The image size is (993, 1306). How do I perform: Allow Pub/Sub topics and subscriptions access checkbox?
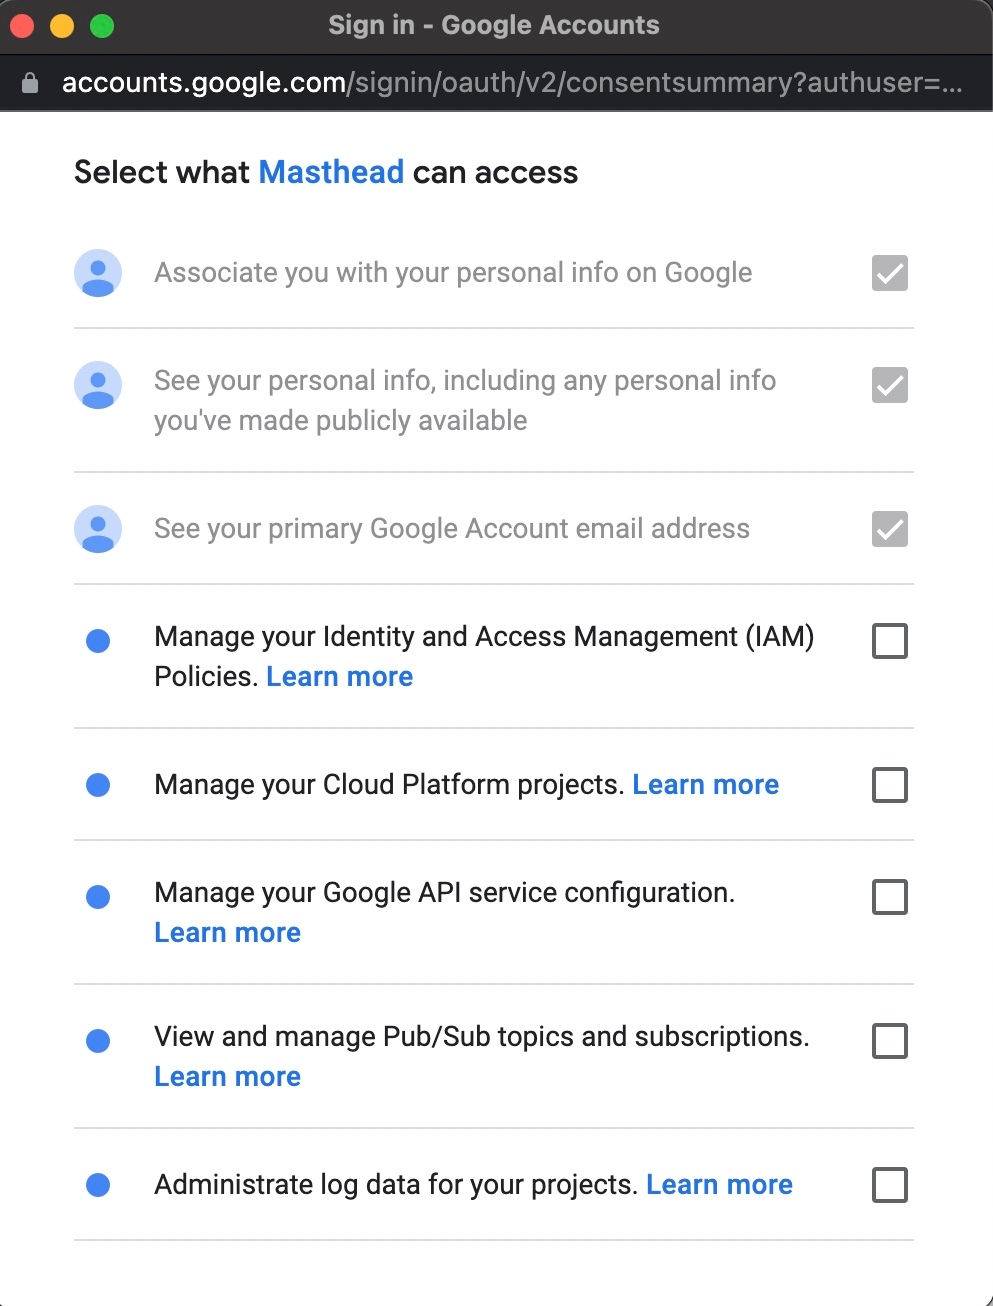(x=889, y=1041)
